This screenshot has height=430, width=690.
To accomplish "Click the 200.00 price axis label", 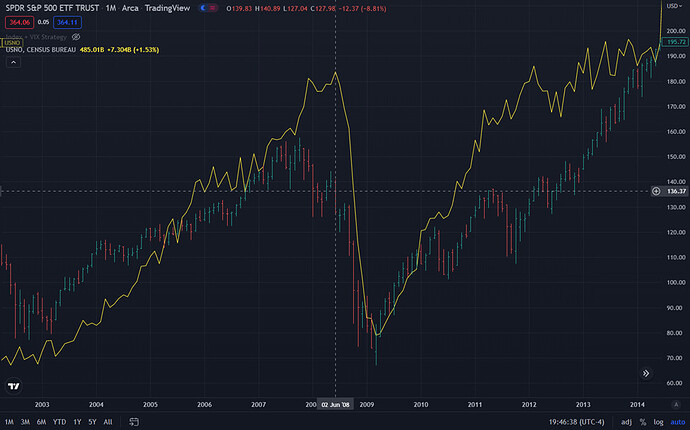I will coord(676,31).
